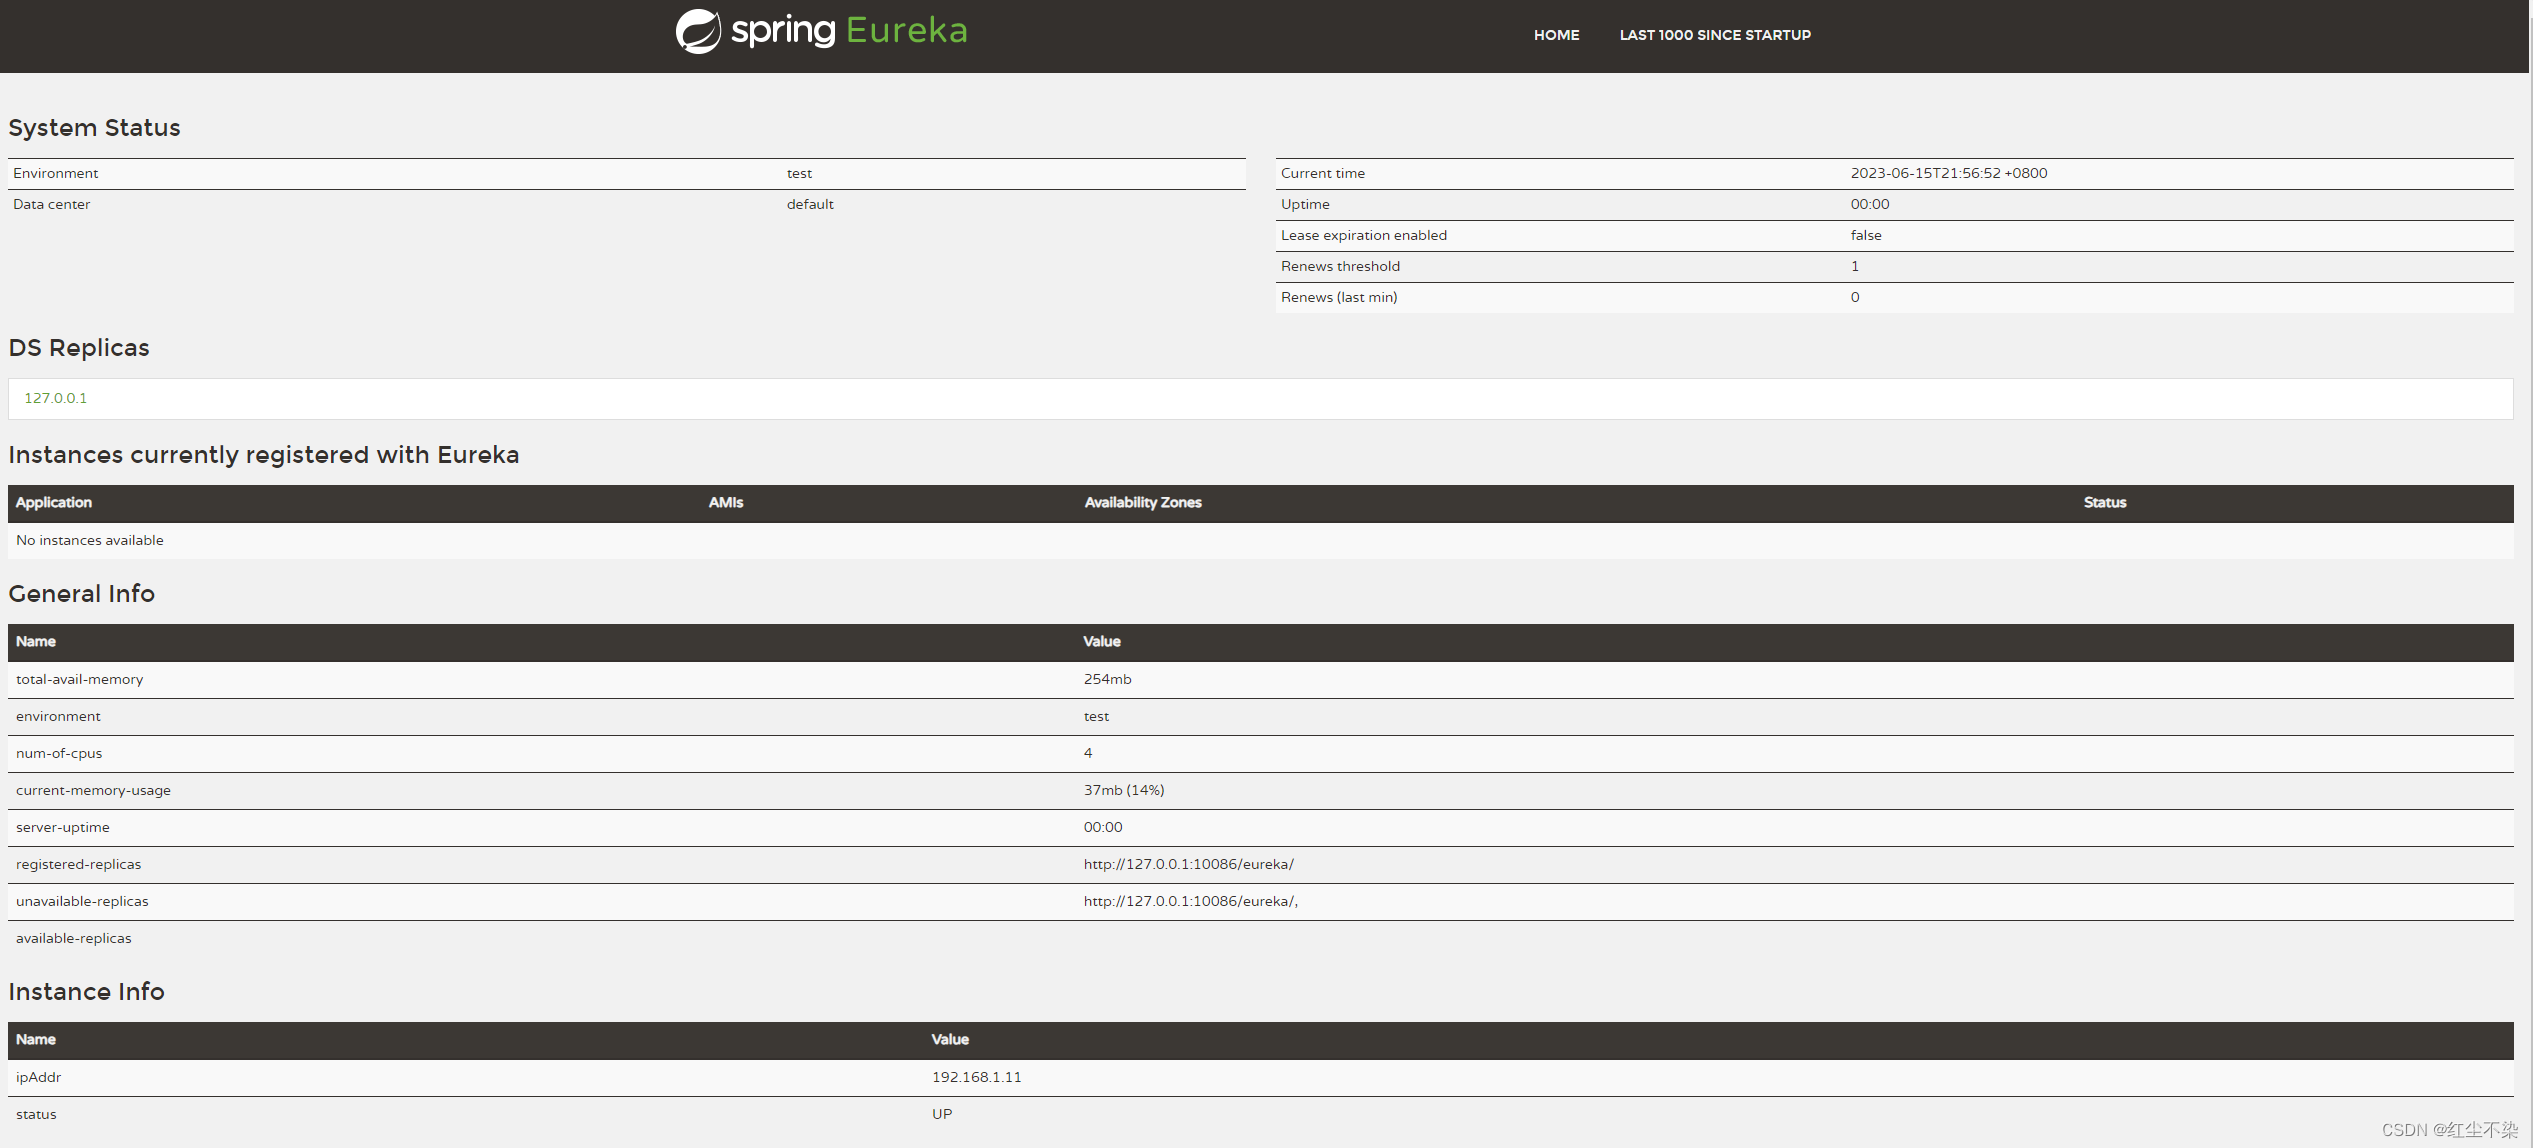This screenshot has width=2533, height=1148.
Task: Click the System Status heading
Action: tap(94, 128)
